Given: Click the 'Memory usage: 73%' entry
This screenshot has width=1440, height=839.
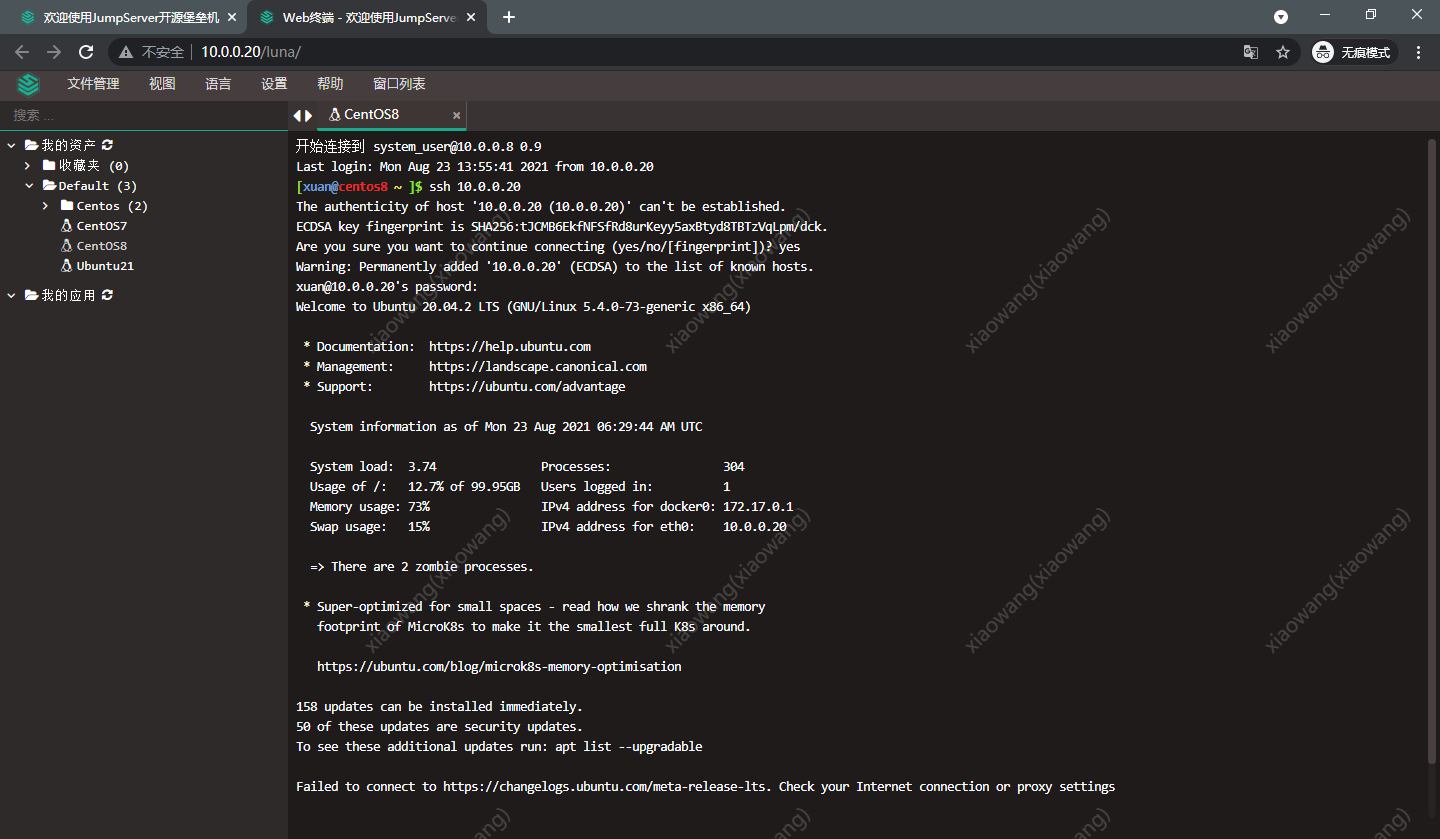Looking at the screenshot, I should tap(370, 506).
